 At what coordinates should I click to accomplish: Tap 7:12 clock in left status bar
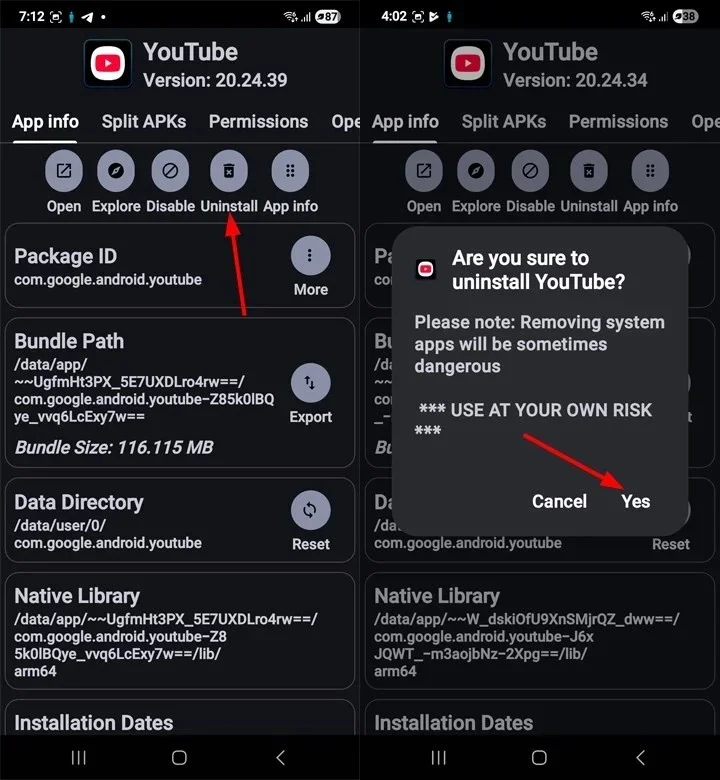31,17
